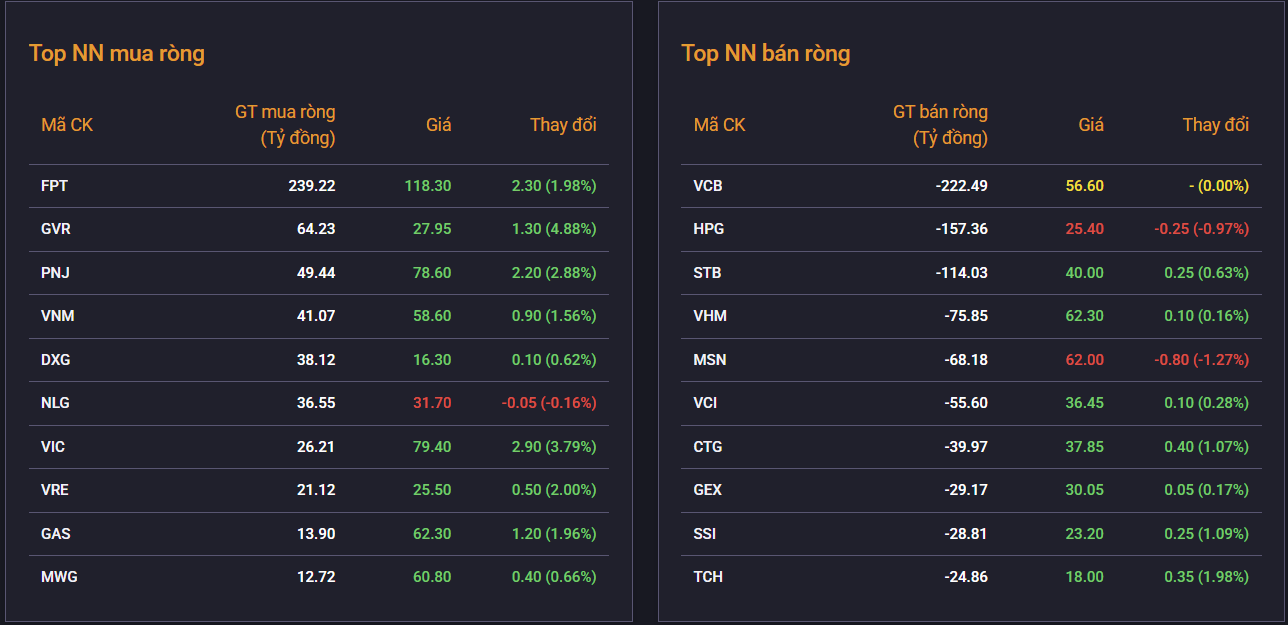Open the VCB stock ticker
Screen dimensions: 1288x625
click(x=708, y=186)
